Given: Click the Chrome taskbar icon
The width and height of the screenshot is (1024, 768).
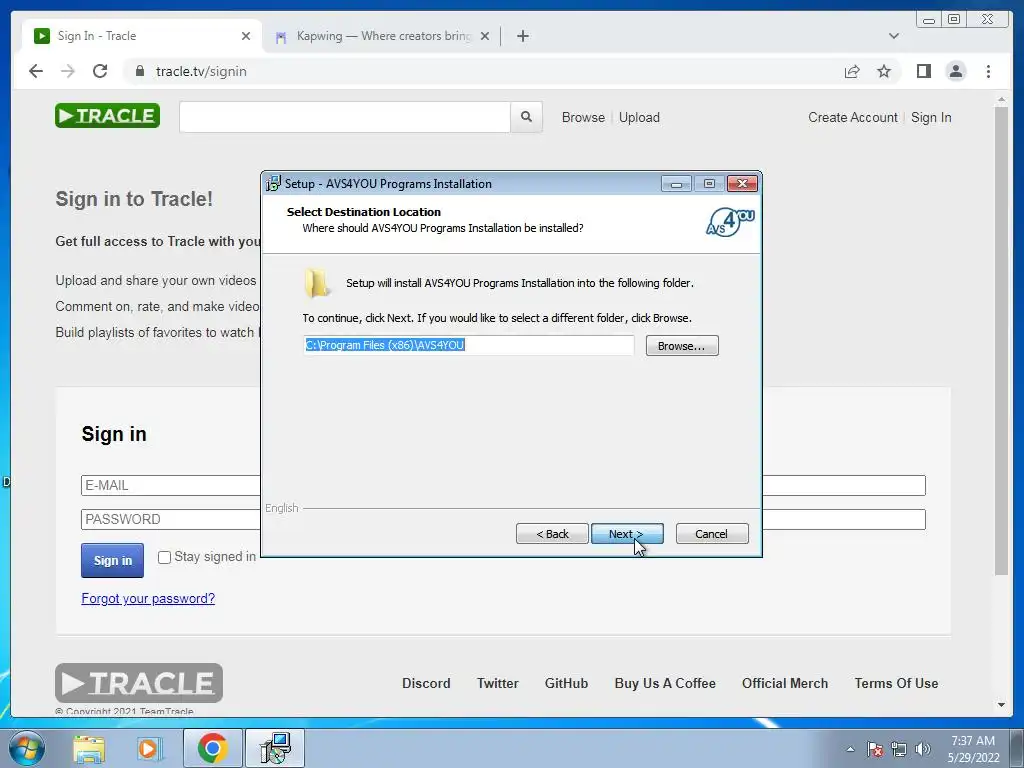Looking at the screenshot, I should (x=212, y=748).
